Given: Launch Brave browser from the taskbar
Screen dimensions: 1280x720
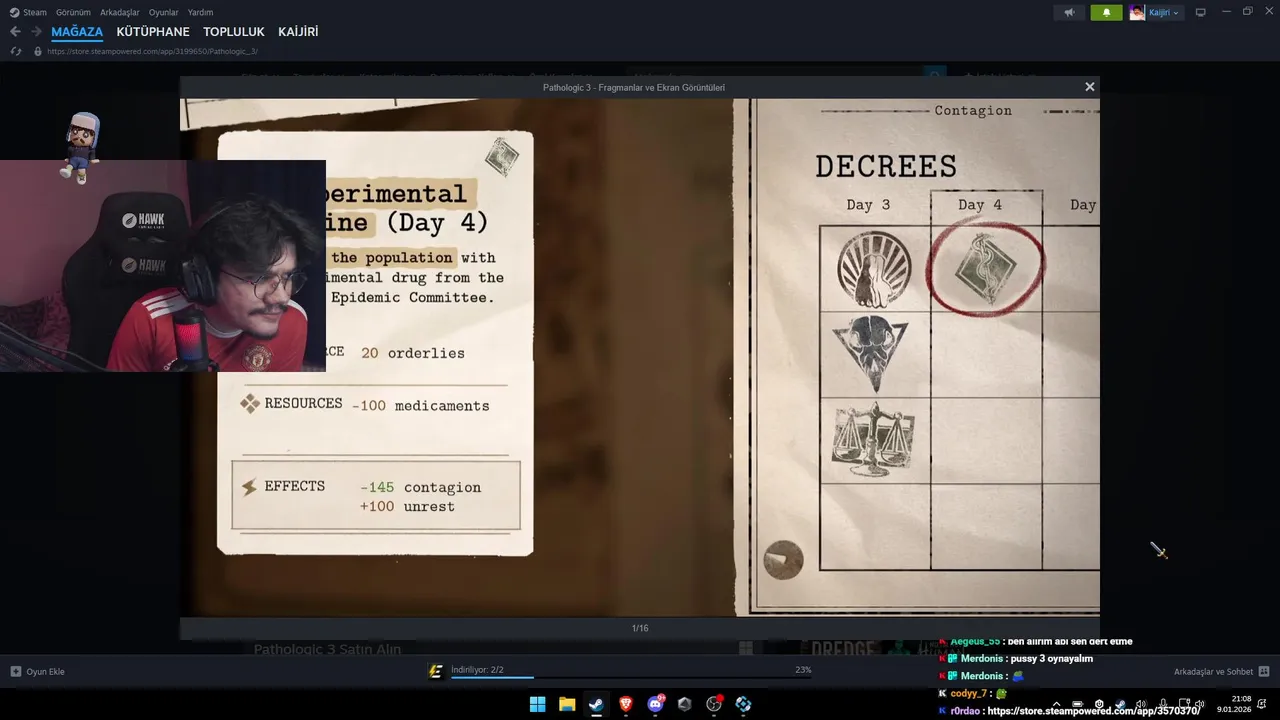Looking at the screenshot, I should pyautogui.click(x=626, y=704).
